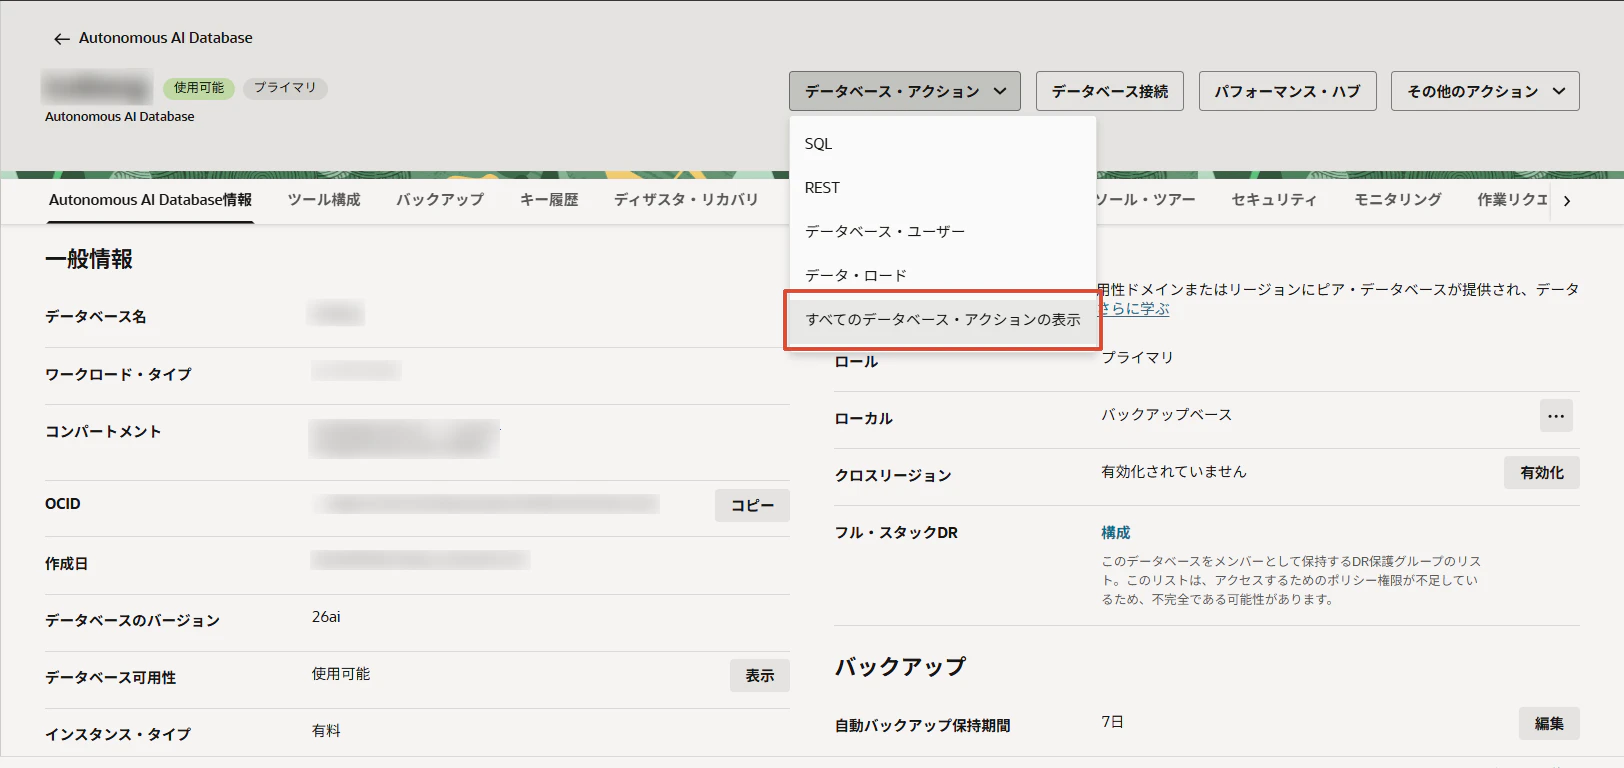Viewport: 1624px width, 768px height.
Task: Click the 使用可能 value for データベース可用性
Action: (x=341, y=674)
